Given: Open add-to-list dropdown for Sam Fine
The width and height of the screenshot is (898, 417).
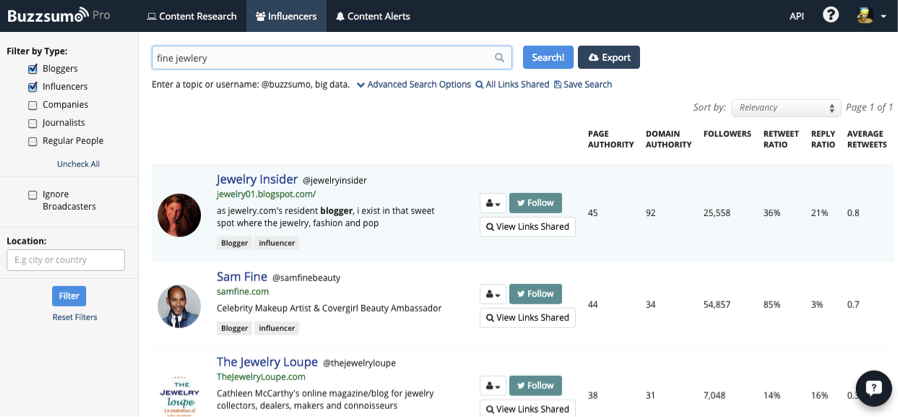Looking at the screenshot, I should (x=493, y=294).
